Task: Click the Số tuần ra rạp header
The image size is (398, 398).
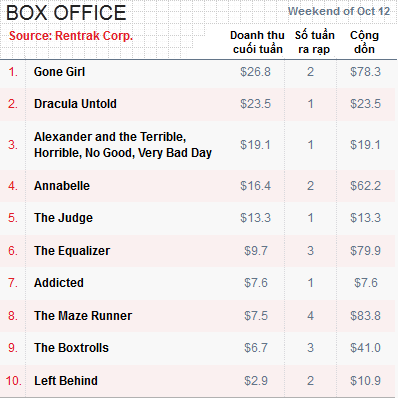Action: pyautogui.click(x=314, y=42)
